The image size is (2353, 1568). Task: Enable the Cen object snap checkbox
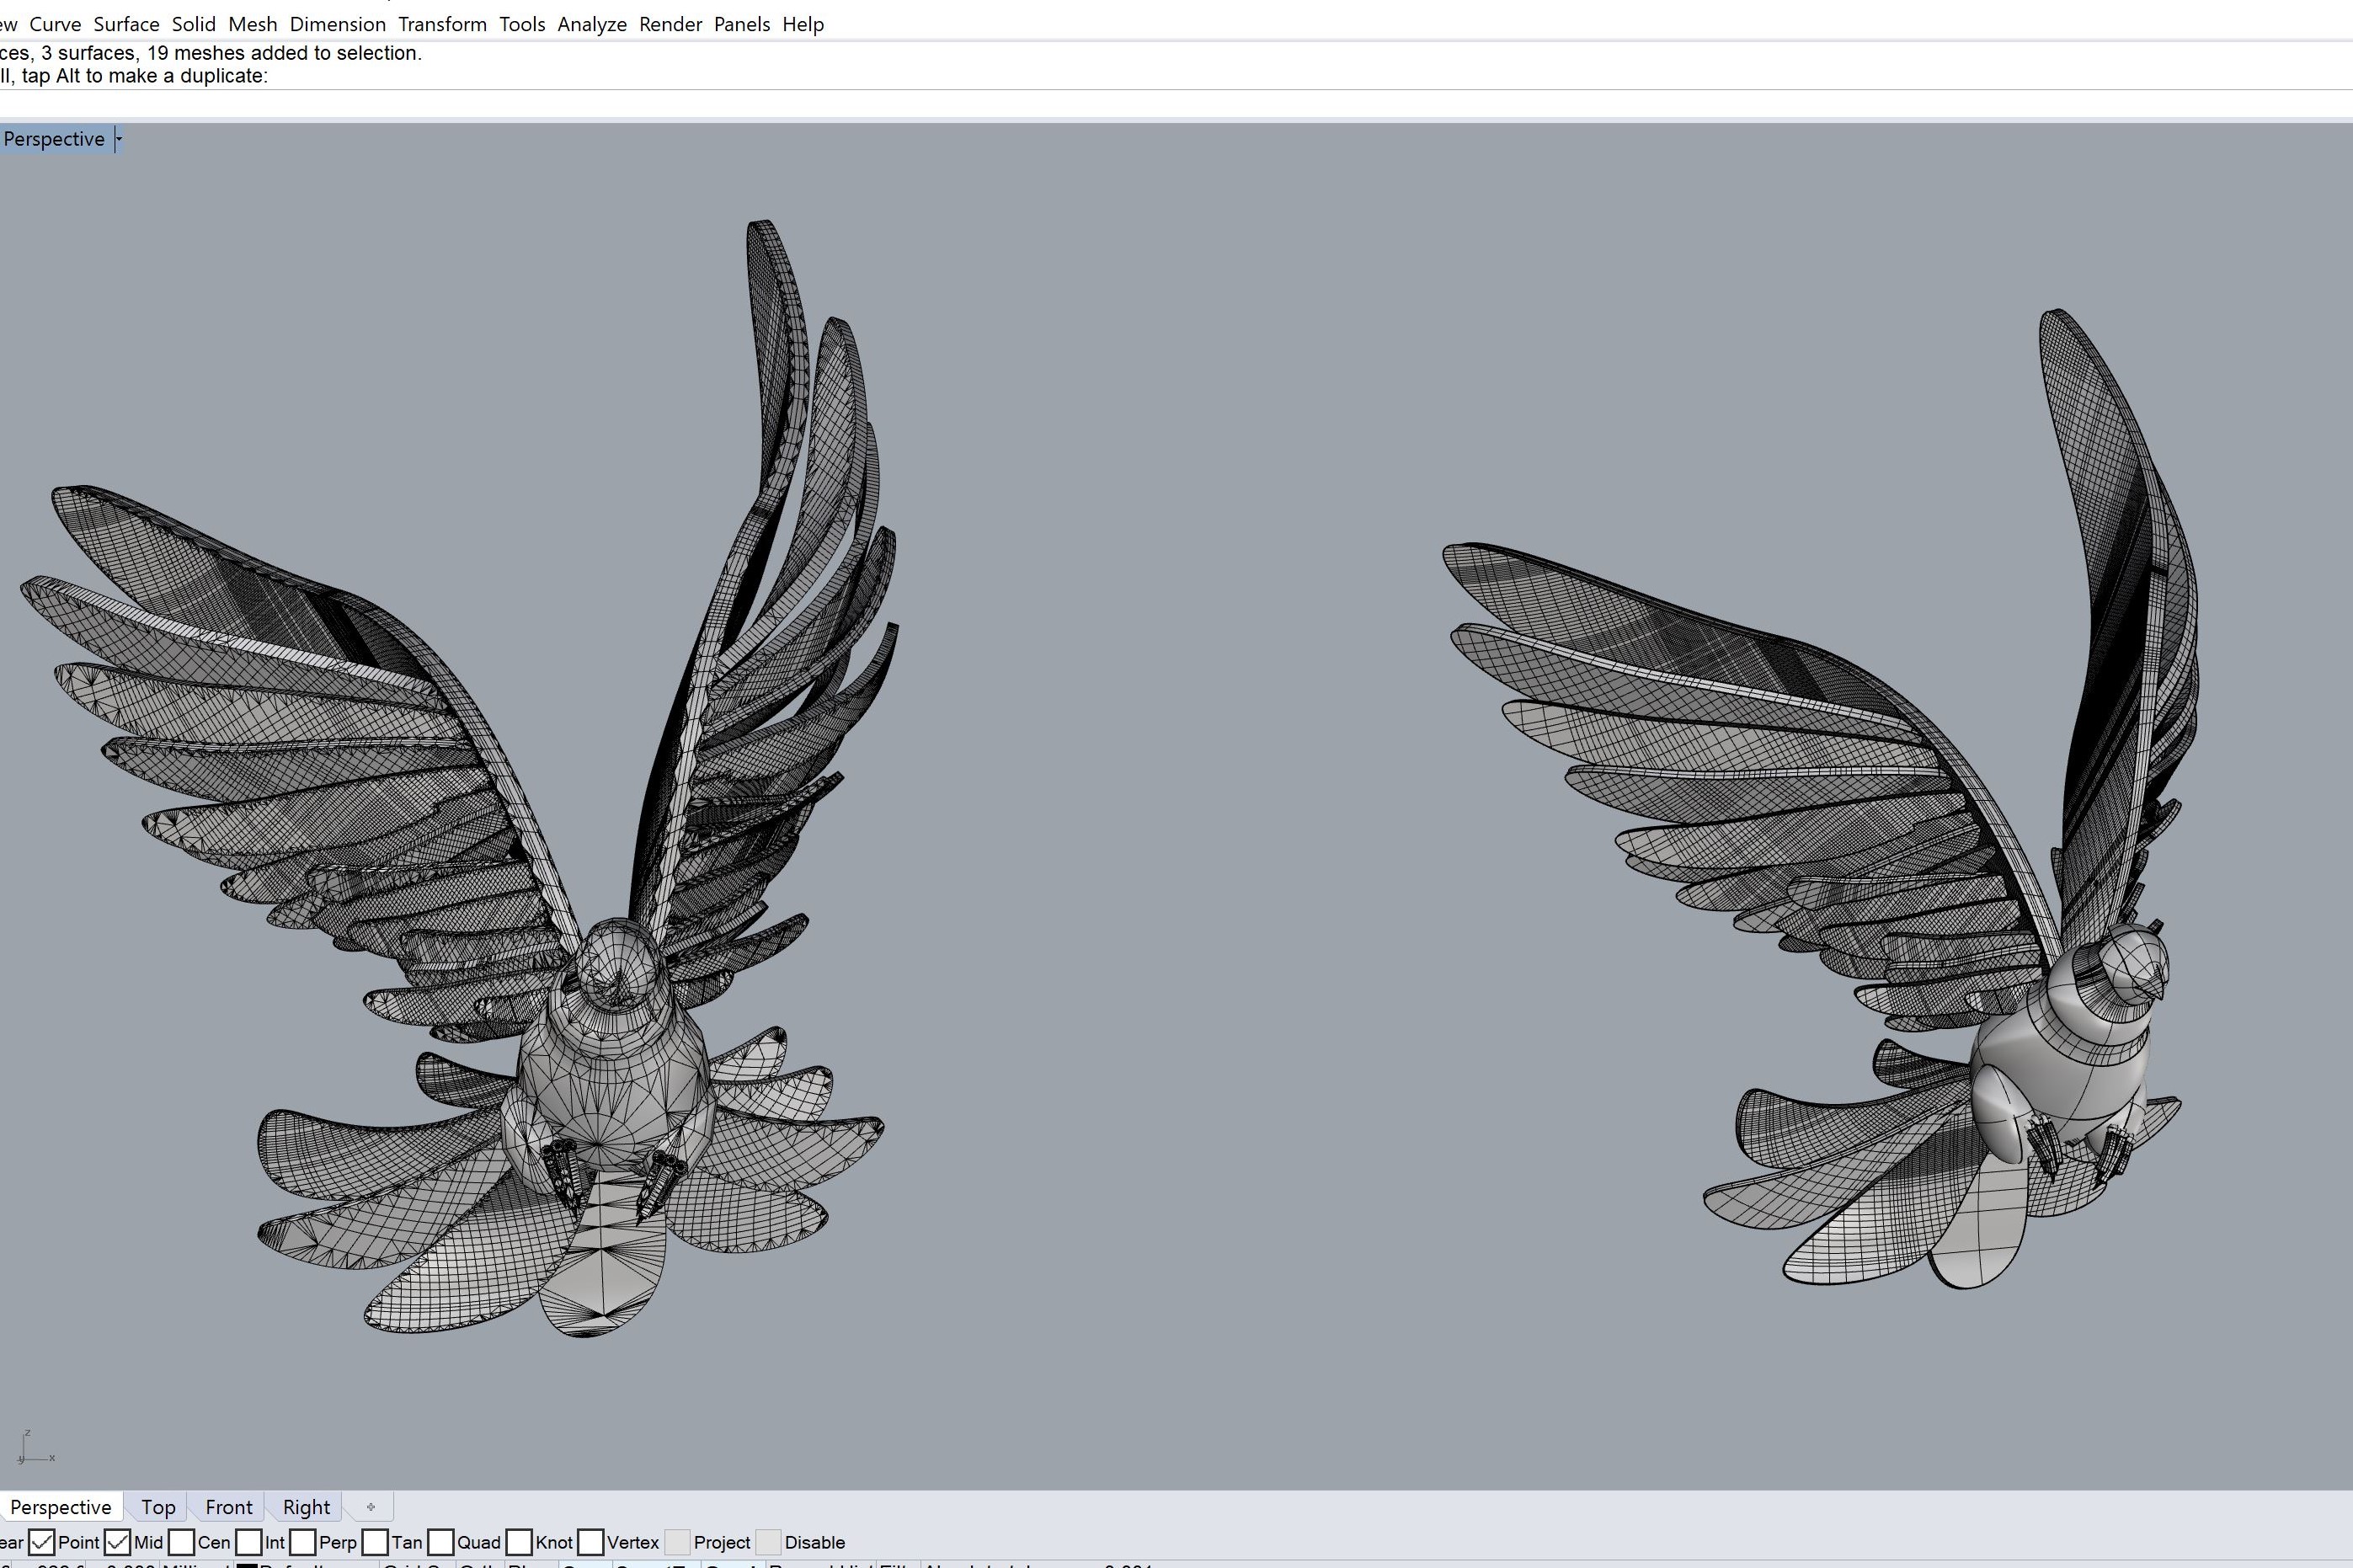[181, 1542]
